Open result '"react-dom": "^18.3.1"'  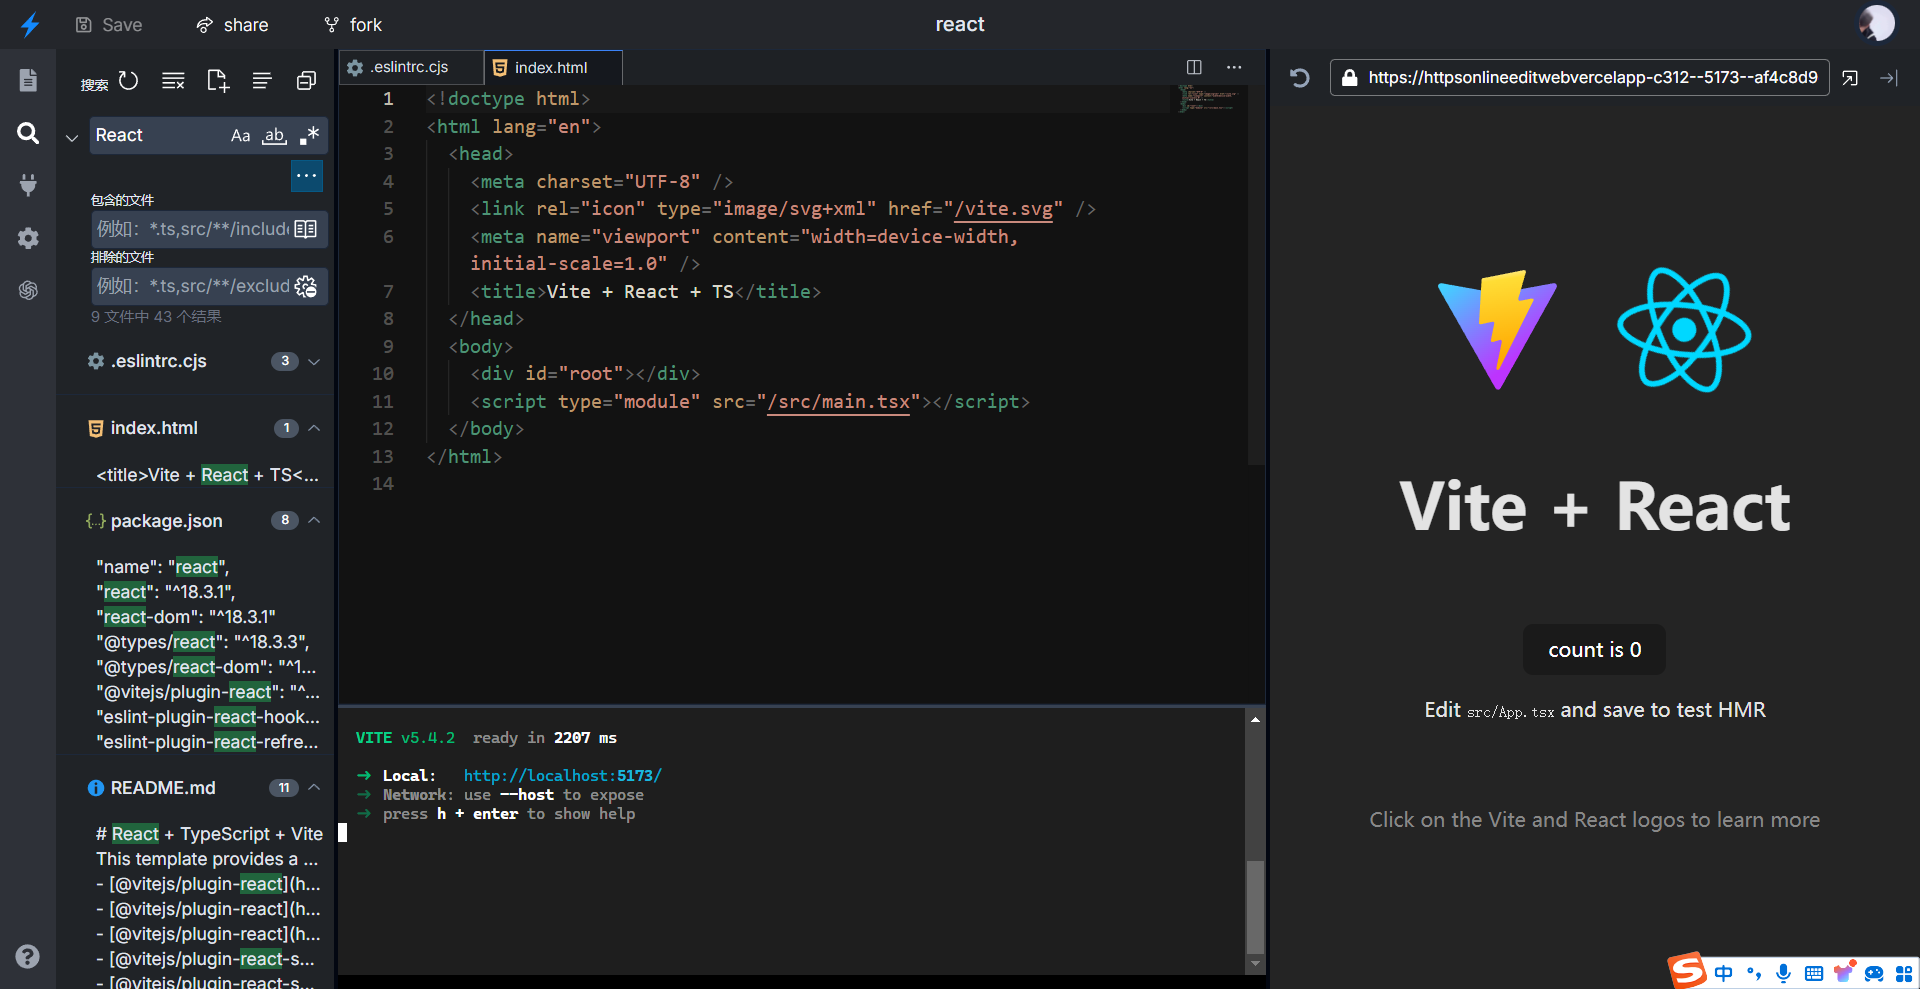pyautogui.click(x=186, y=617)
